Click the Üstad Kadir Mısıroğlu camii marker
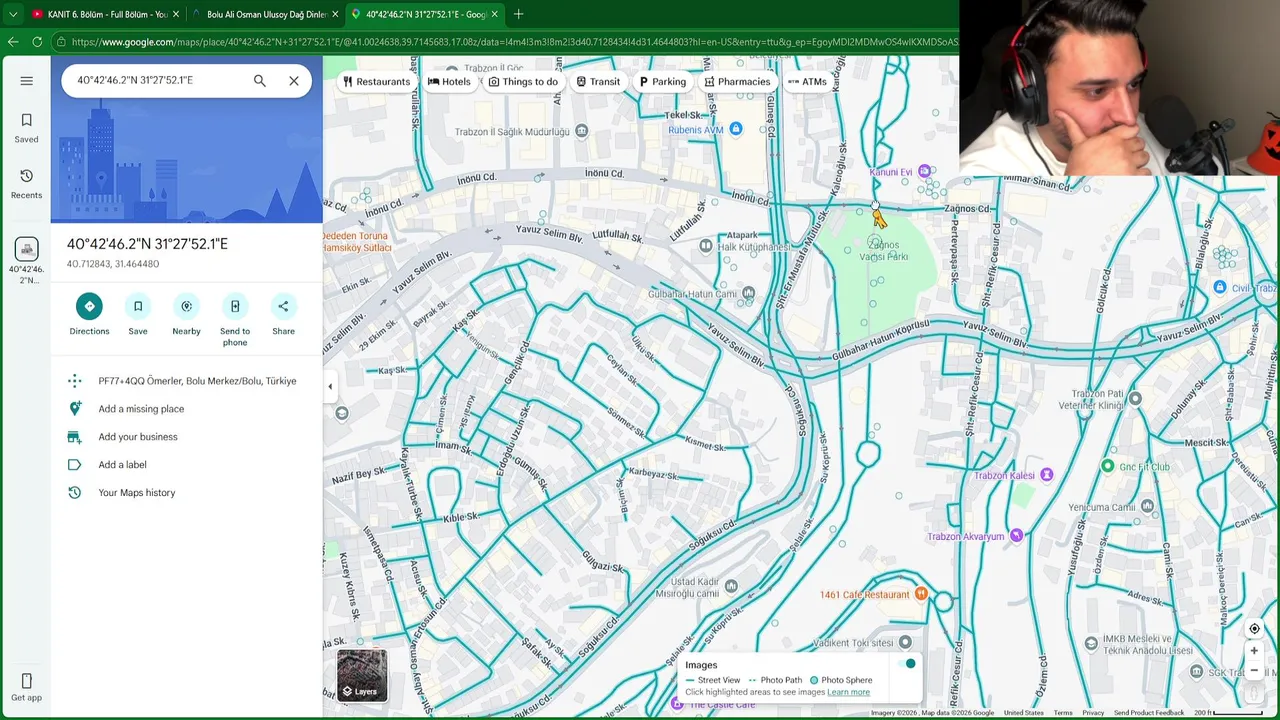Viewport: 1280px width, 720px height. point(732,587)
